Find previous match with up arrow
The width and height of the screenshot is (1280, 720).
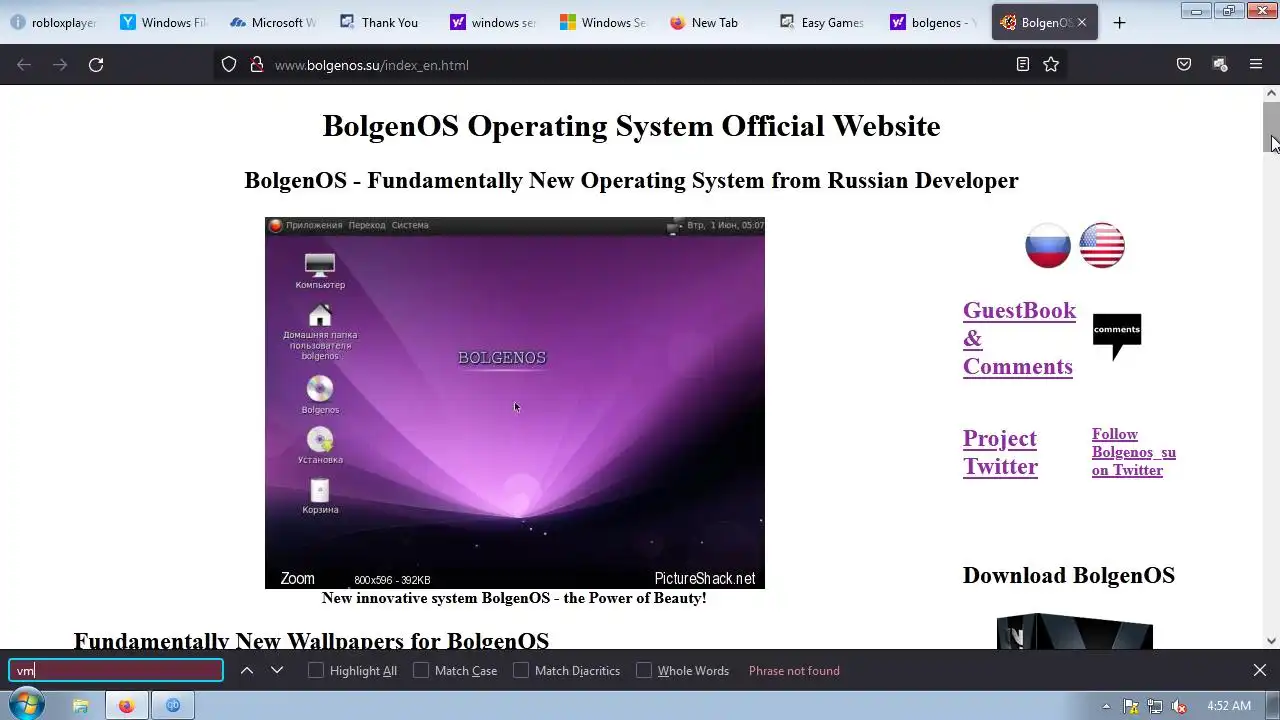pos(246,670)
